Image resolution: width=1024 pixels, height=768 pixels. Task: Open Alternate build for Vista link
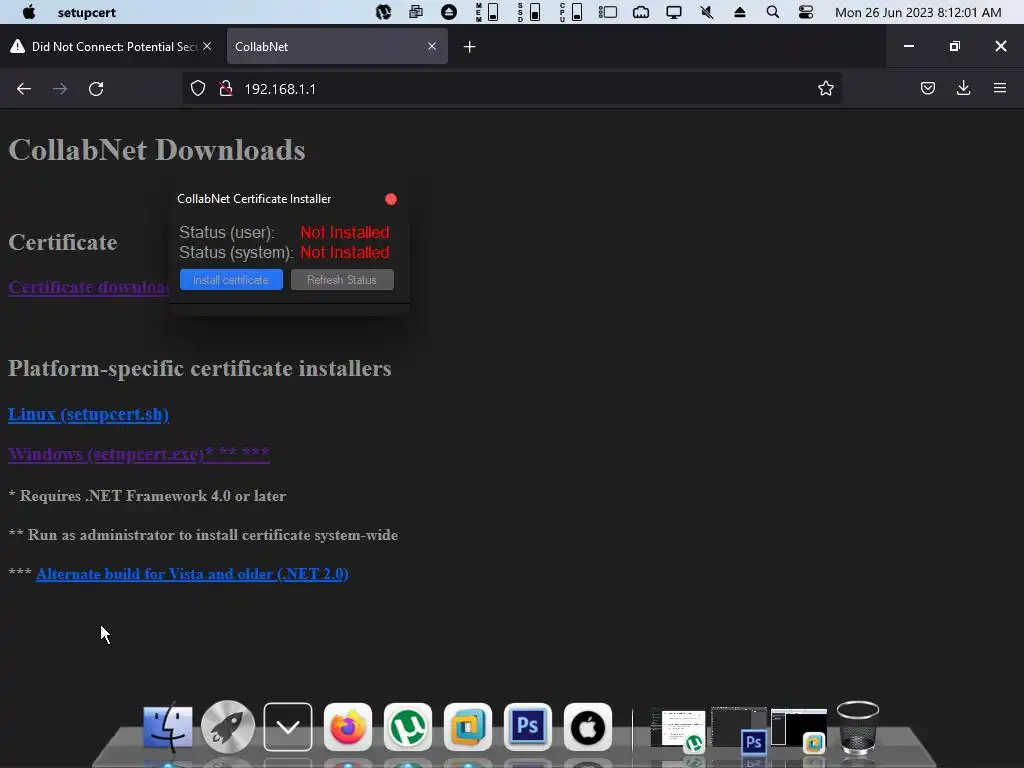click(192, 573)
